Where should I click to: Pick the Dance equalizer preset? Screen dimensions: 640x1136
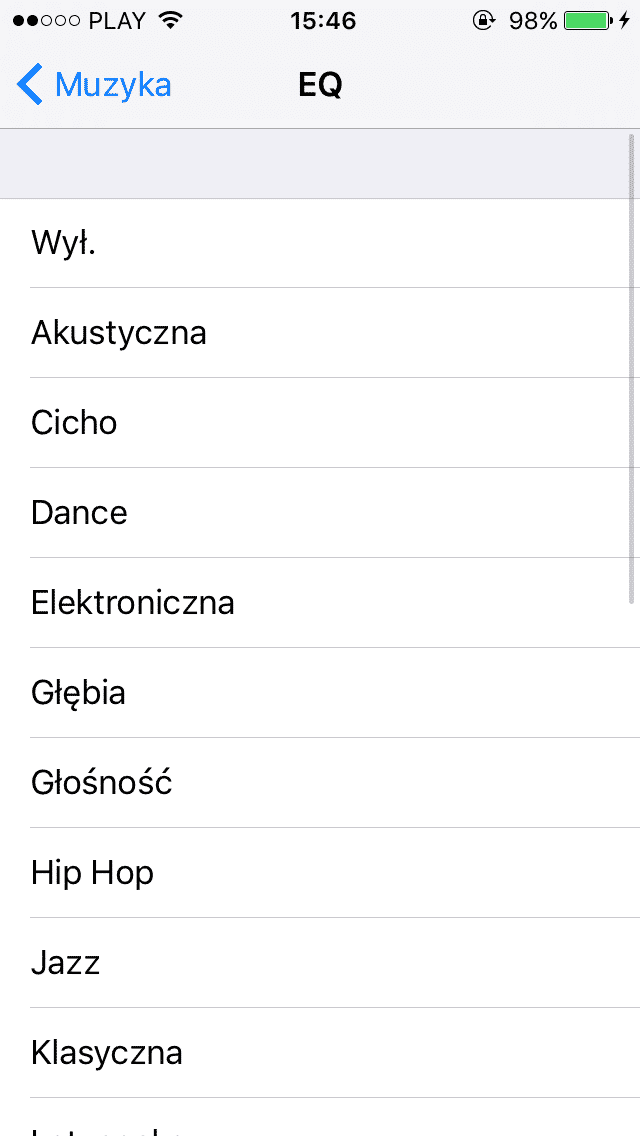pos(320,513)
